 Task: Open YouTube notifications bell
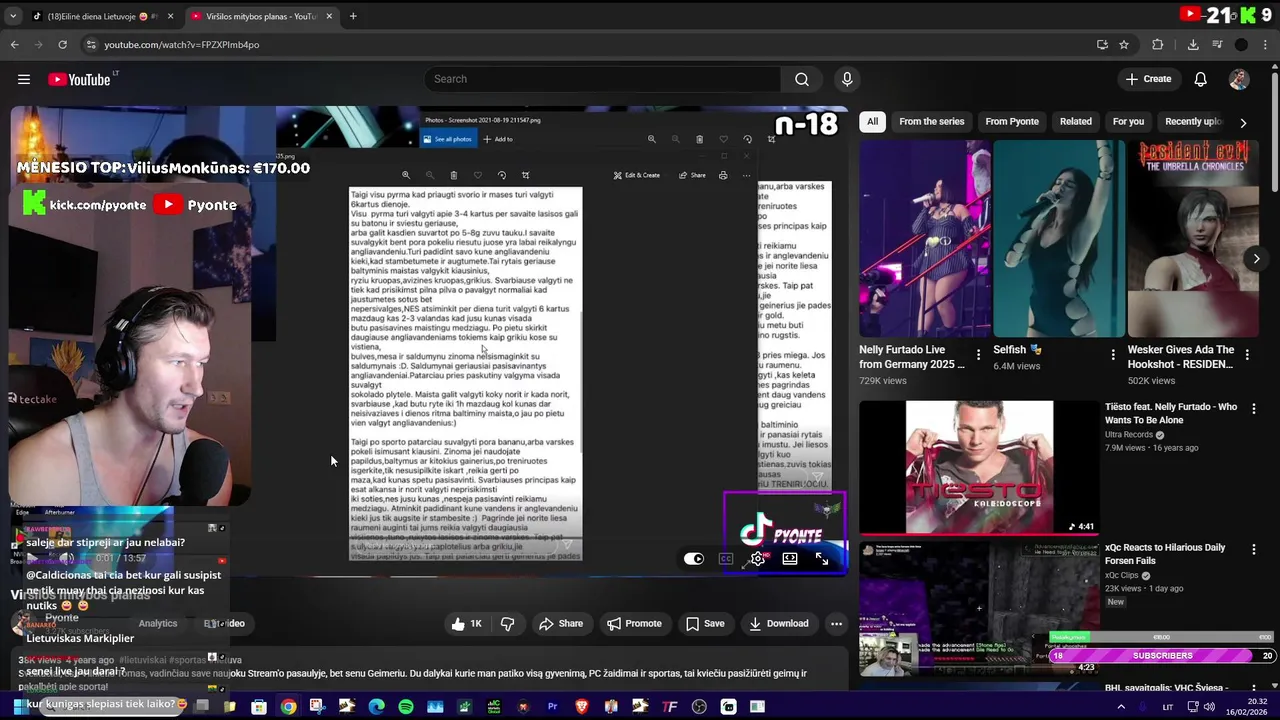coord(1201,79)
